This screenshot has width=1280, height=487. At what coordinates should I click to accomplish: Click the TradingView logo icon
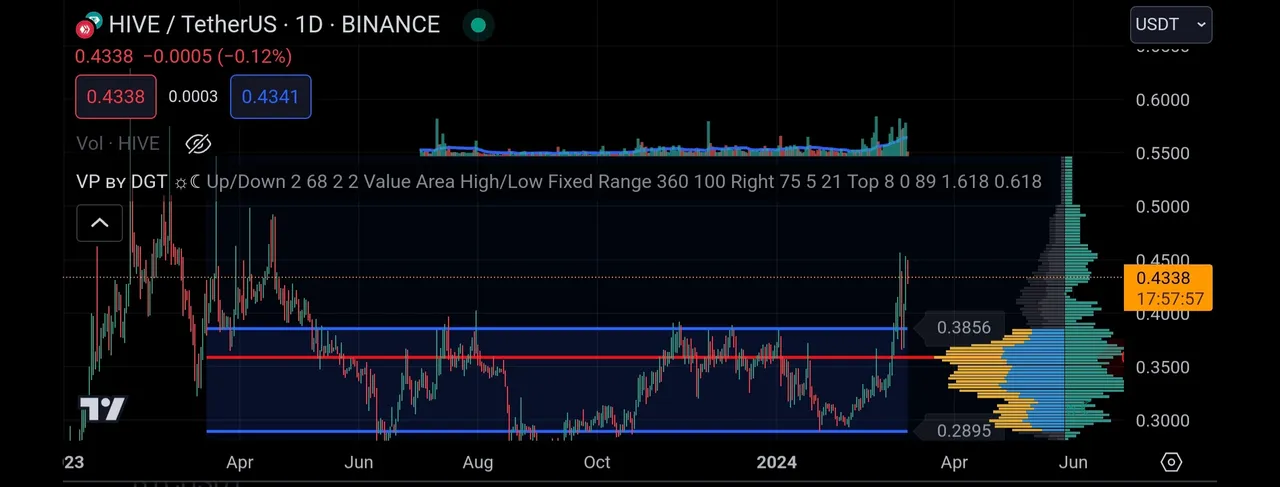[x=102, y=409]
